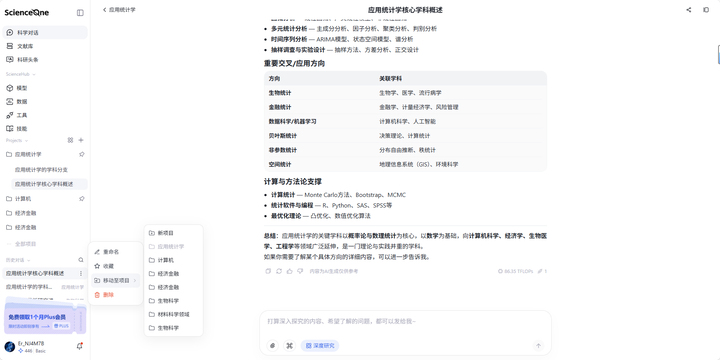
Task: Send the message with the arrow button
Action: coord(538,346)
